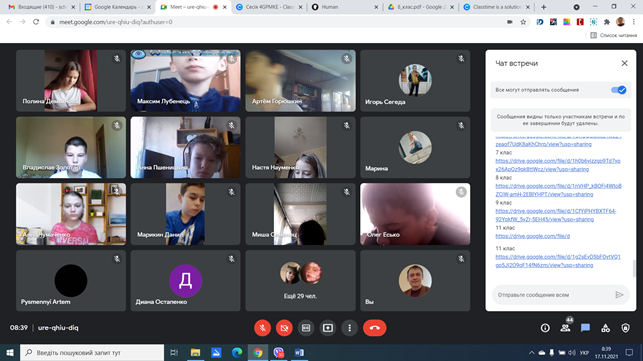Open Viber from the taskbar

(x=278, y=353)
